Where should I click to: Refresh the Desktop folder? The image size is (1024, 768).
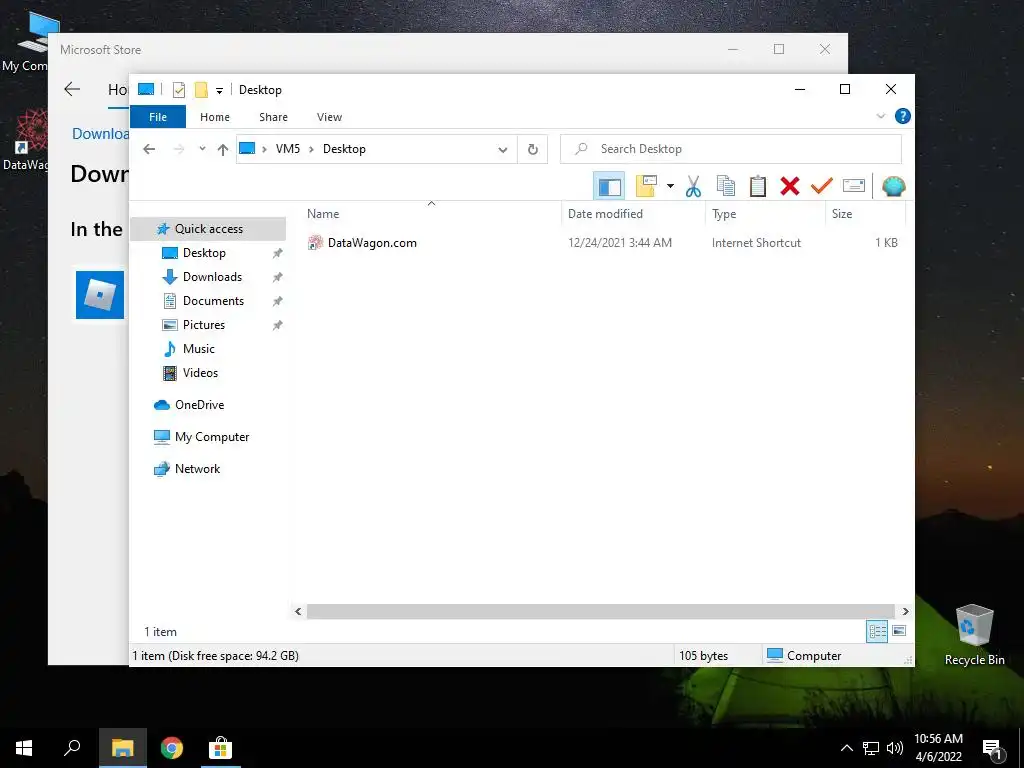tap(533, 150)
